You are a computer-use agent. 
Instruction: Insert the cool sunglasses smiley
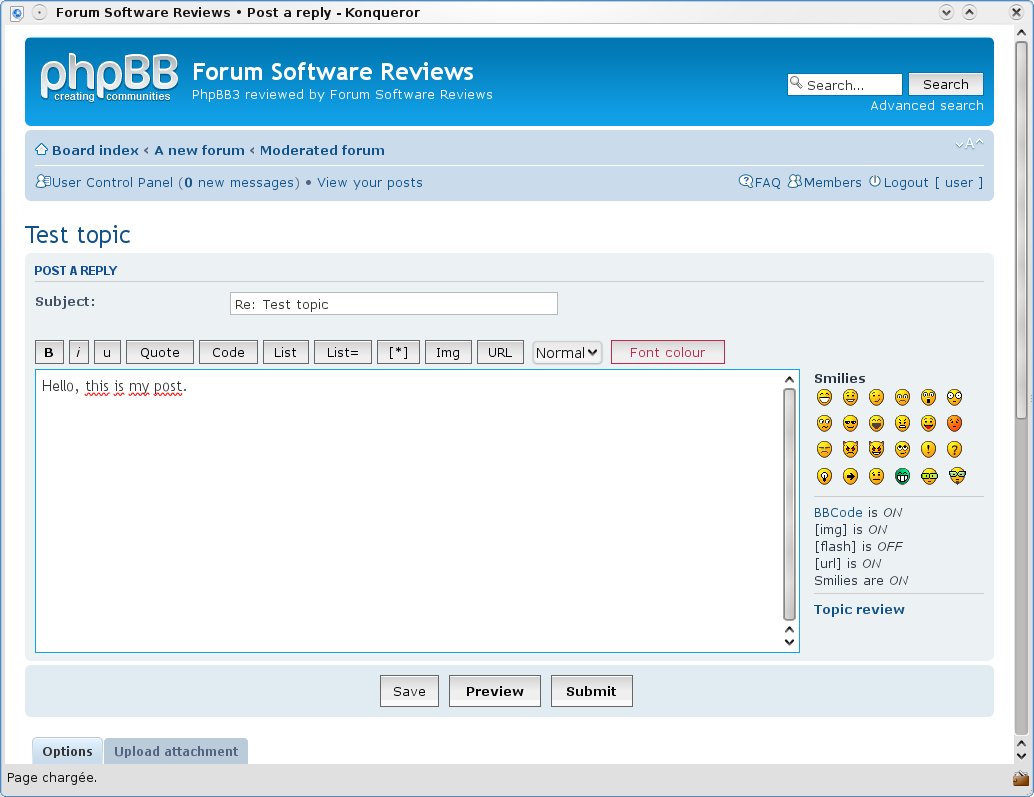pos(850,423)
